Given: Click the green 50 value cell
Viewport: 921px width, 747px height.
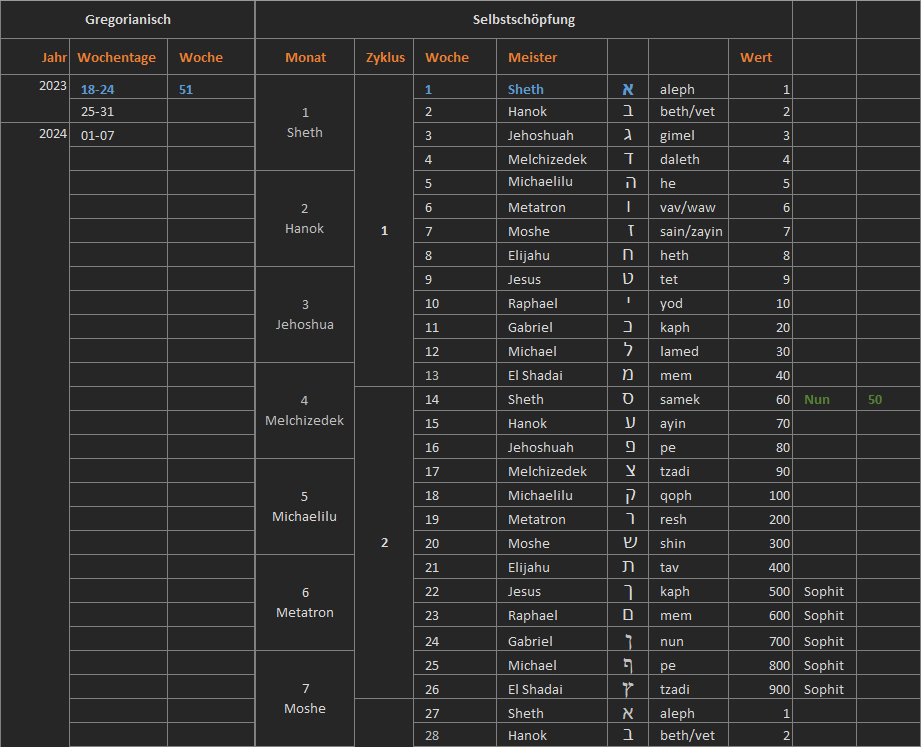Looking at the screenshot, I should [x=888, y=399].
